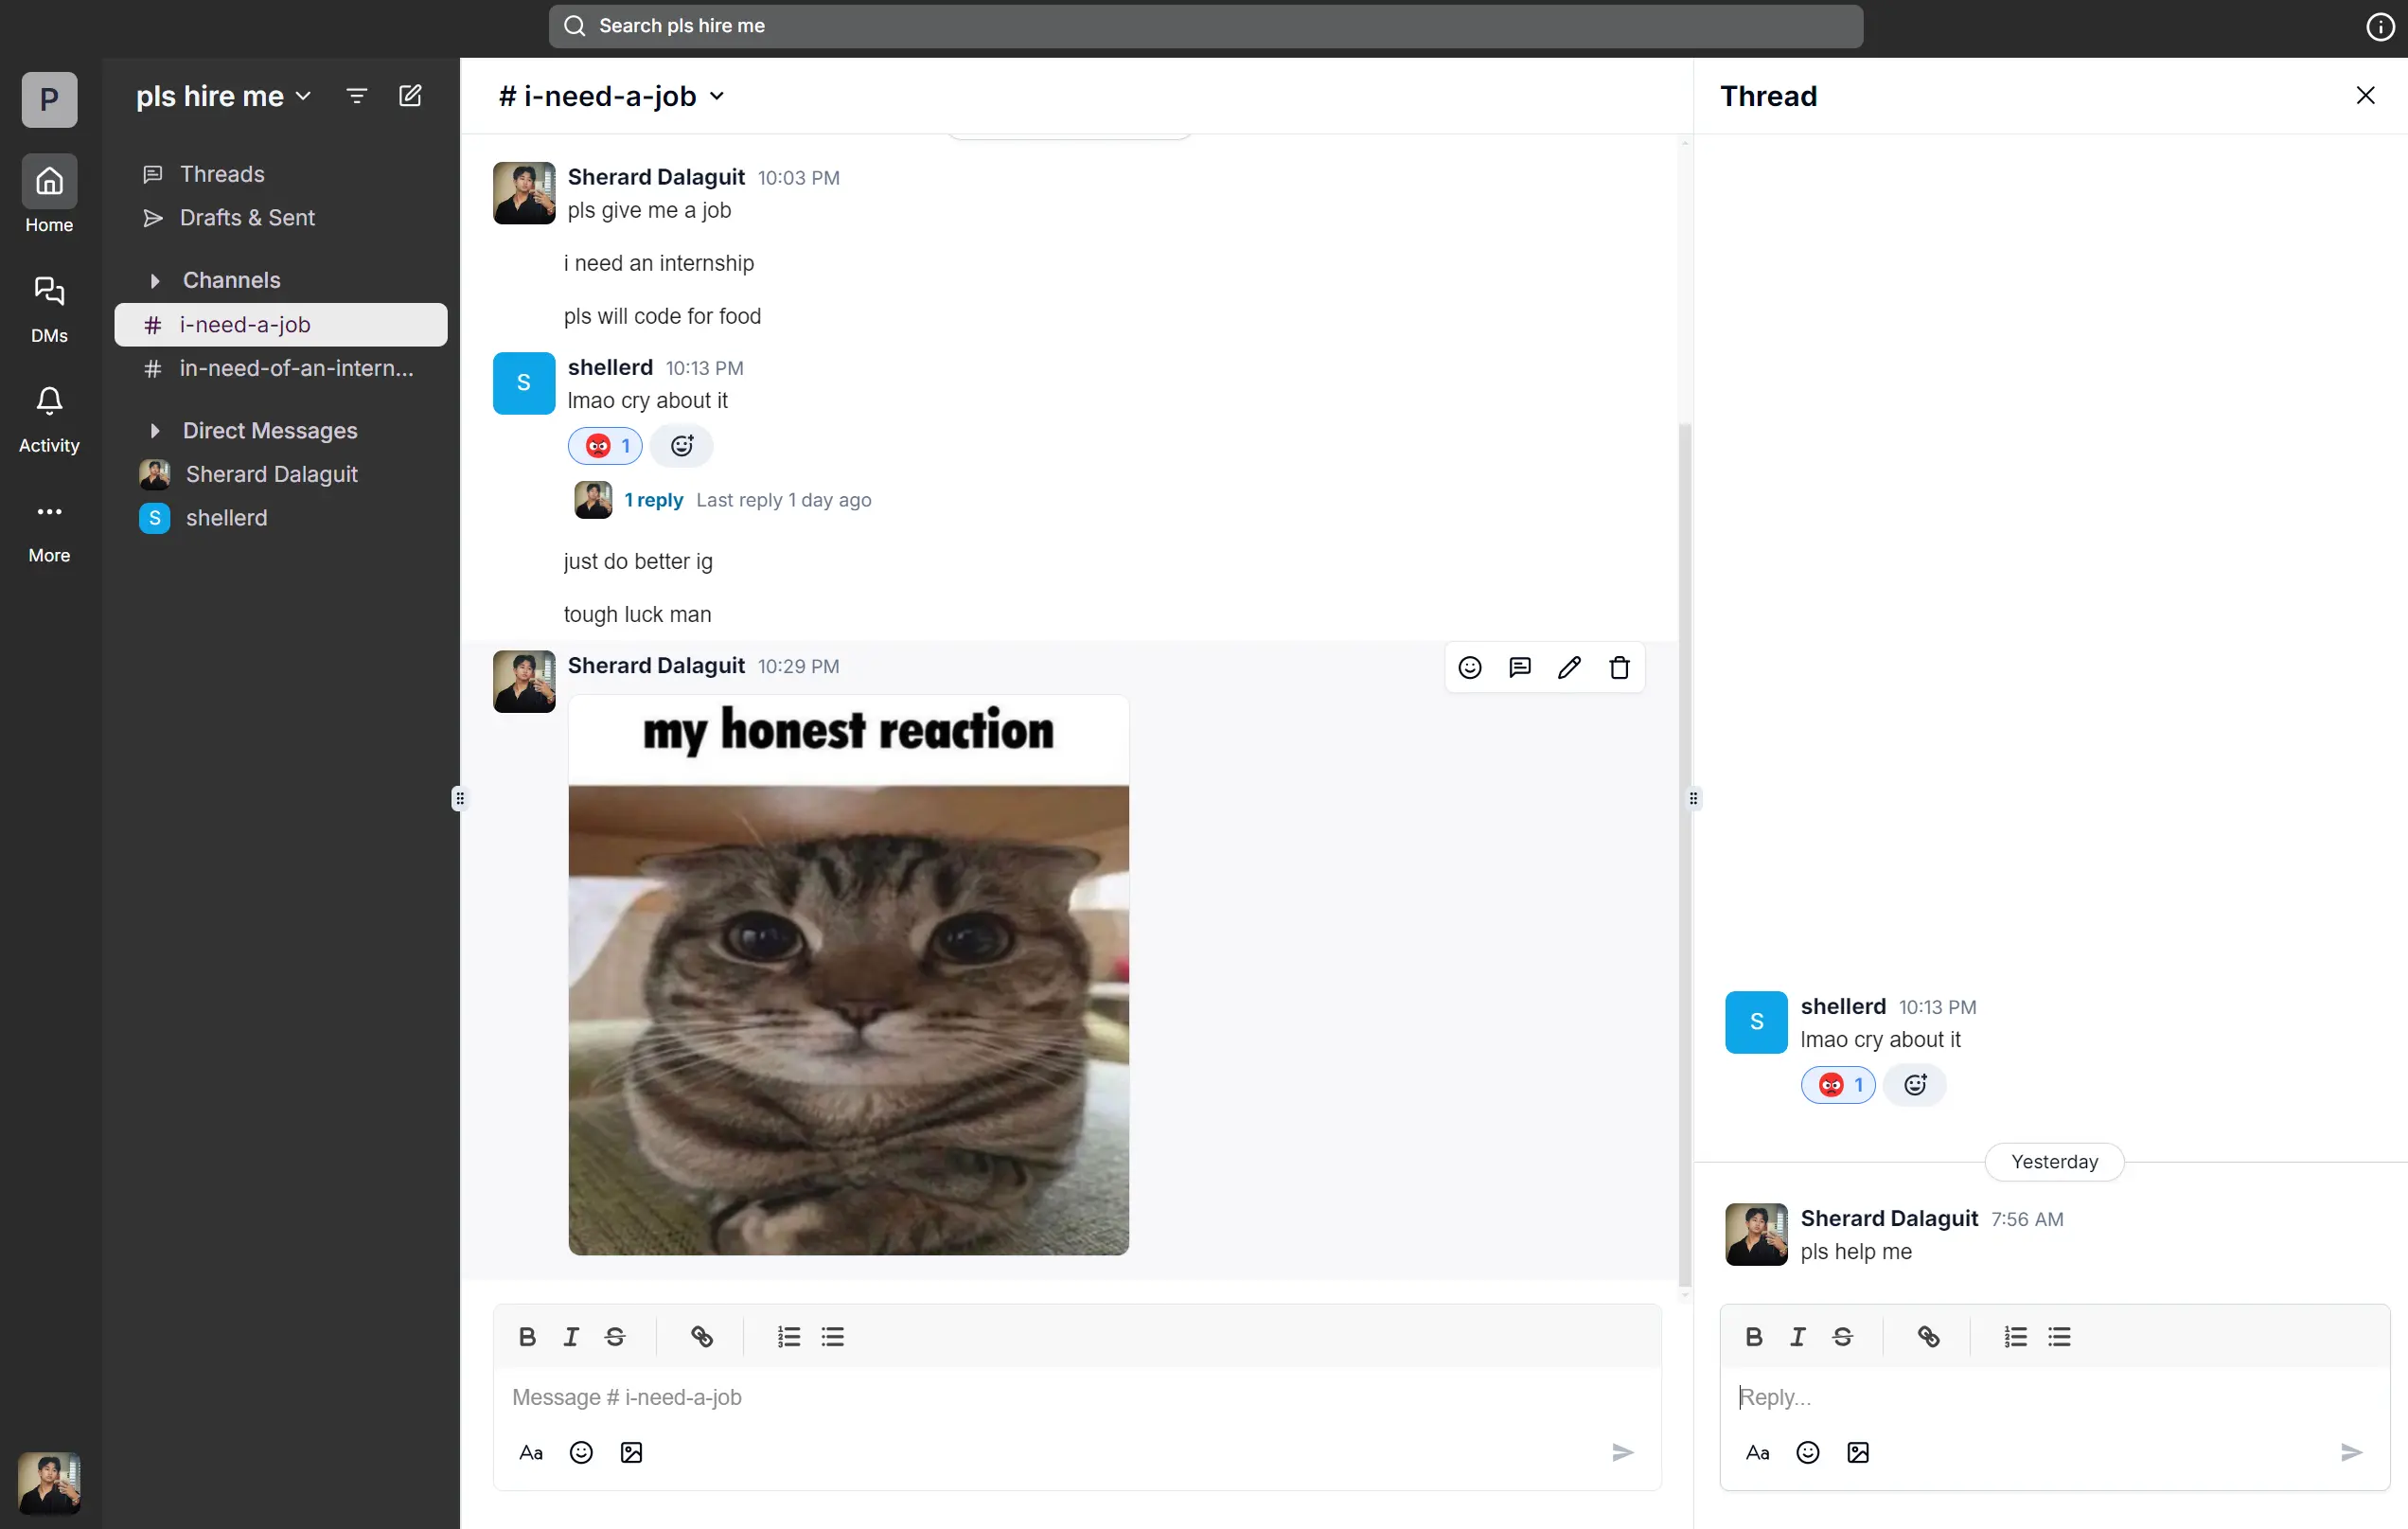
Task: Insert link in channel message toolbar
Action: (x=702, y=1337)
